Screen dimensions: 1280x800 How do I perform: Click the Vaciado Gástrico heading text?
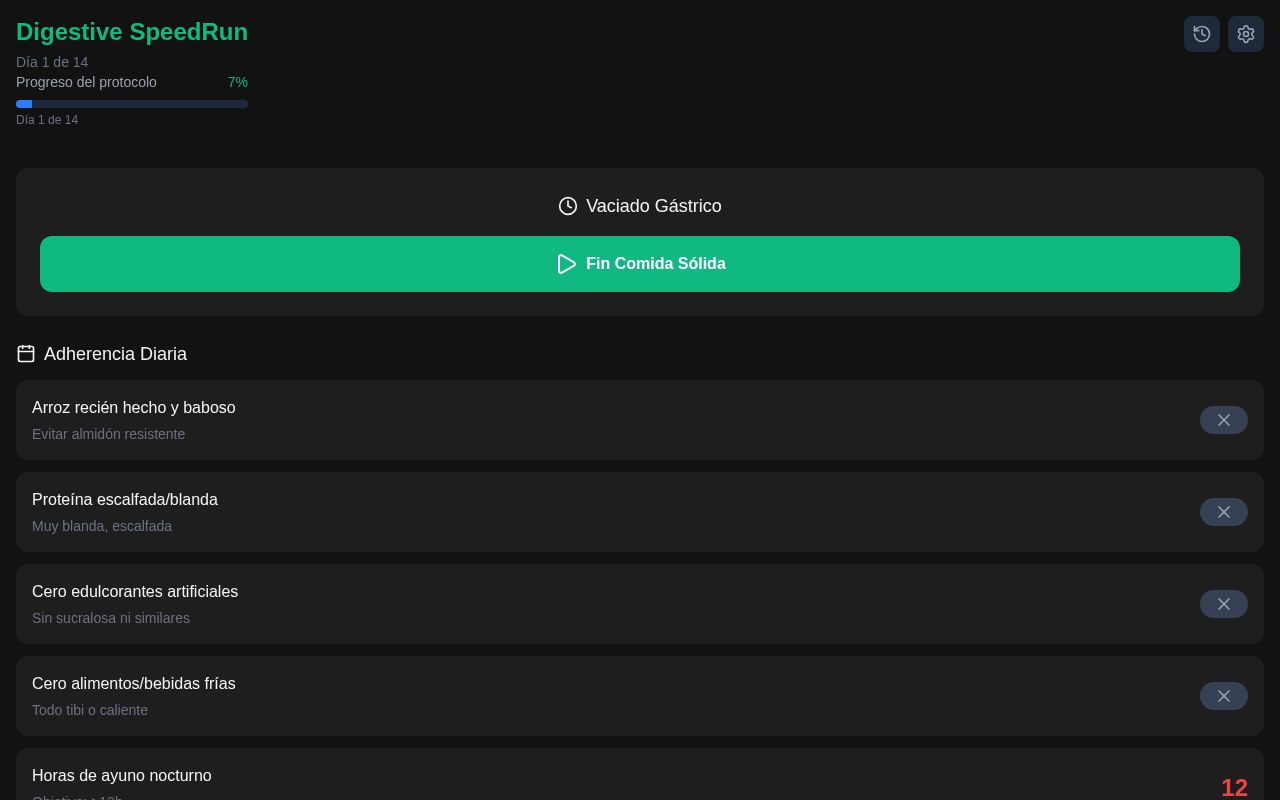point(654,206)
